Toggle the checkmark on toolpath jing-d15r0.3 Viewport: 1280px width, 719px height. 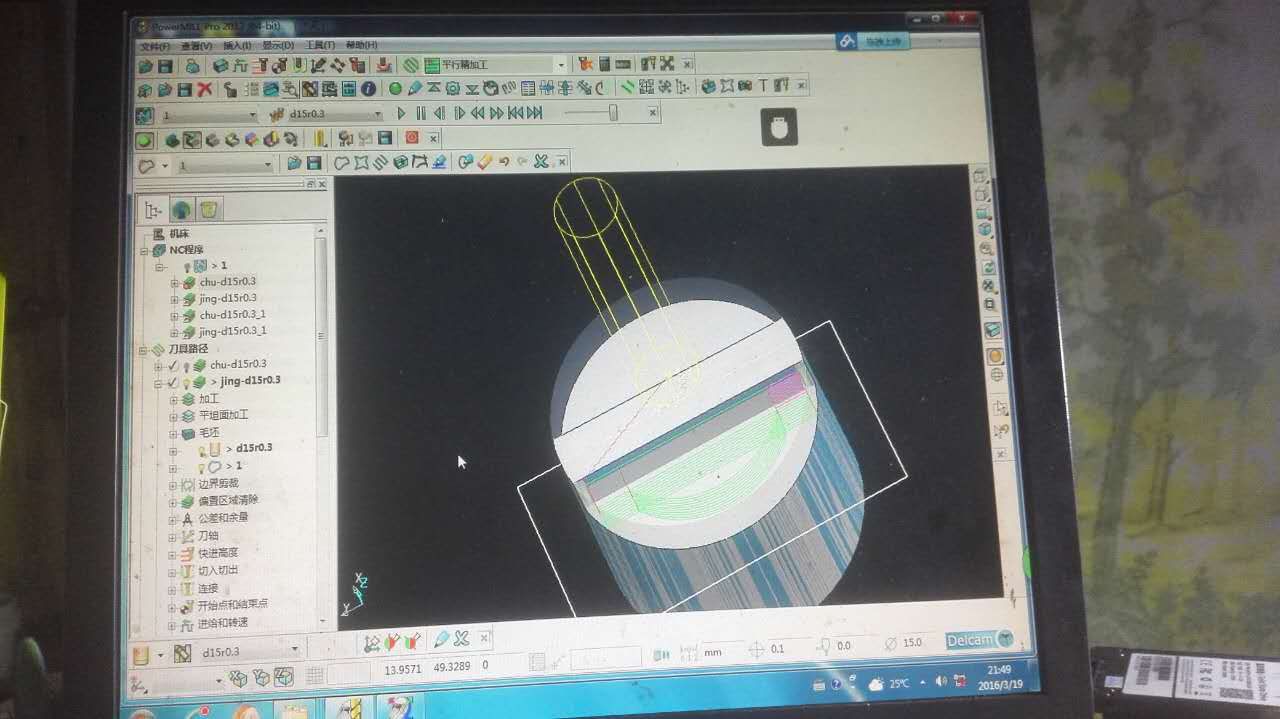click(x=172, y=382)
